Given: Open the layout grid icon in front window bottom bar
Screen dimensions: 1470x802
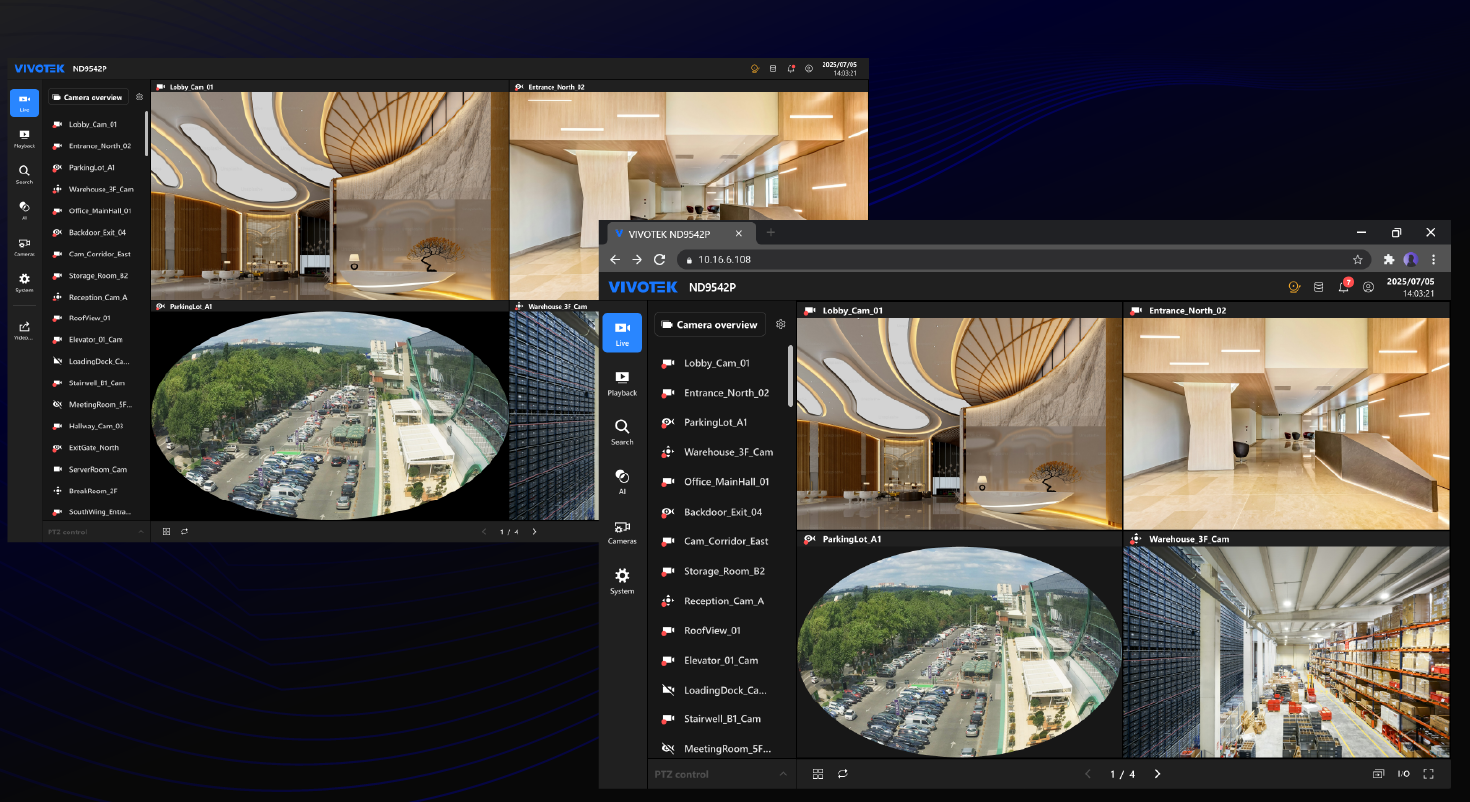Looking at the screenshot, I should (817, 774).
